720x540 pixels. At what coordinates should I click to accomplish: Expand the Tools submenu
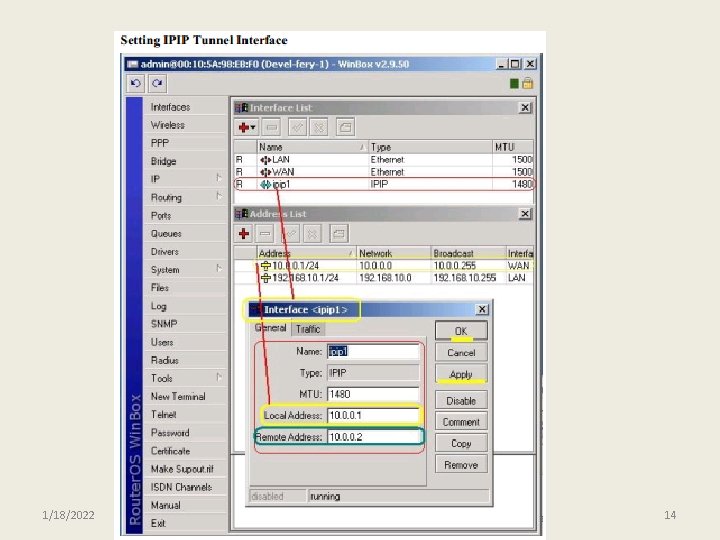[x=185, y=378]
